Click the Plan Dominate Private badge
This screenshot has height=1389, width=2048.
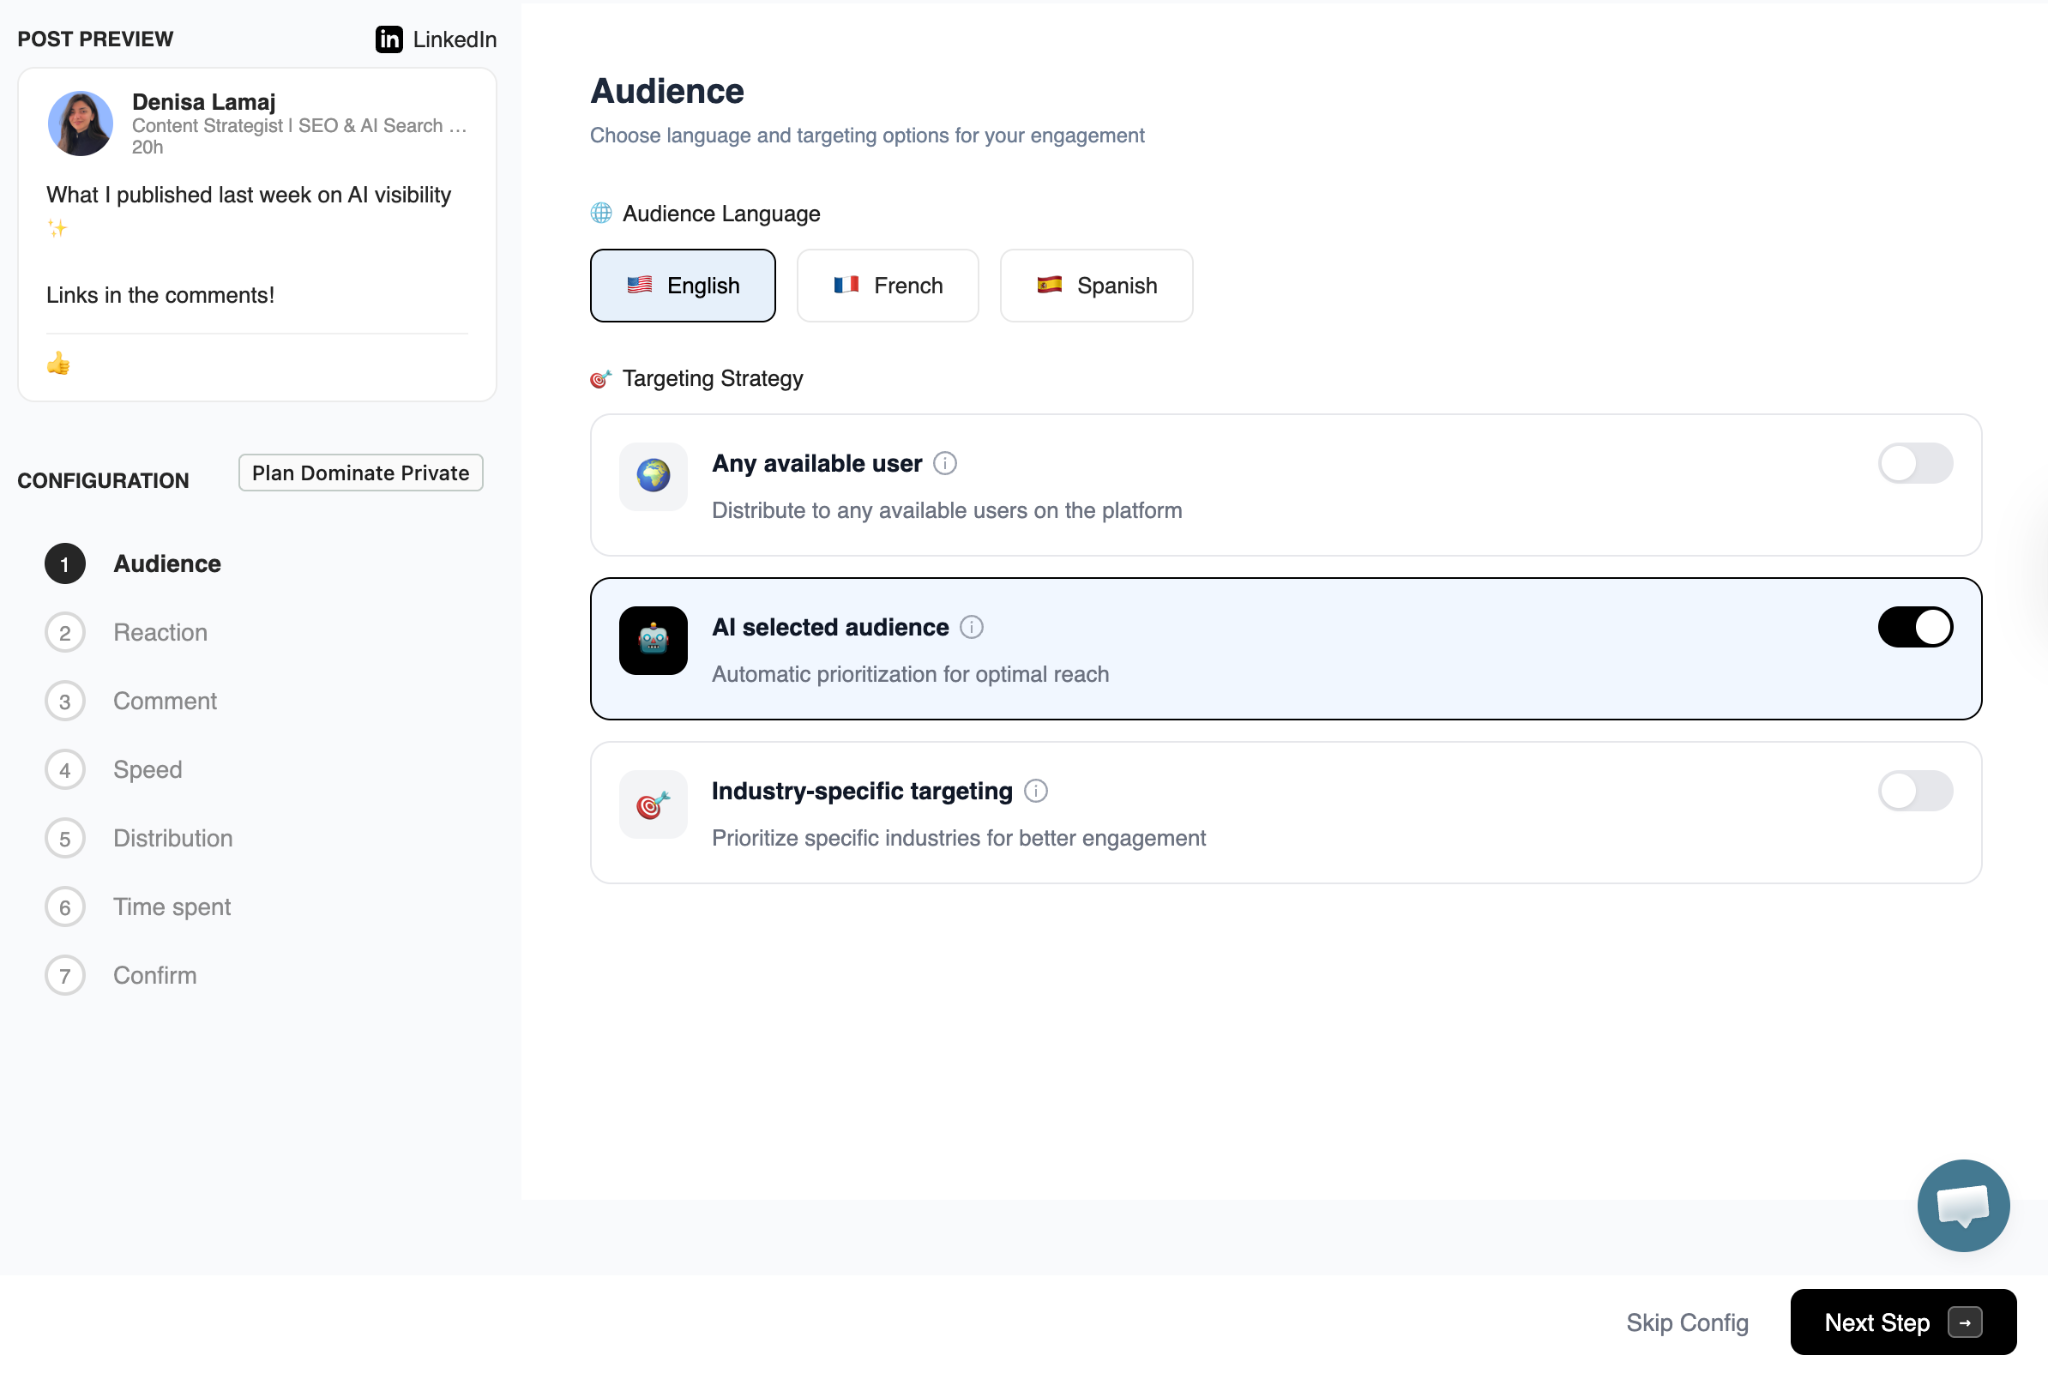coord(360,472)
